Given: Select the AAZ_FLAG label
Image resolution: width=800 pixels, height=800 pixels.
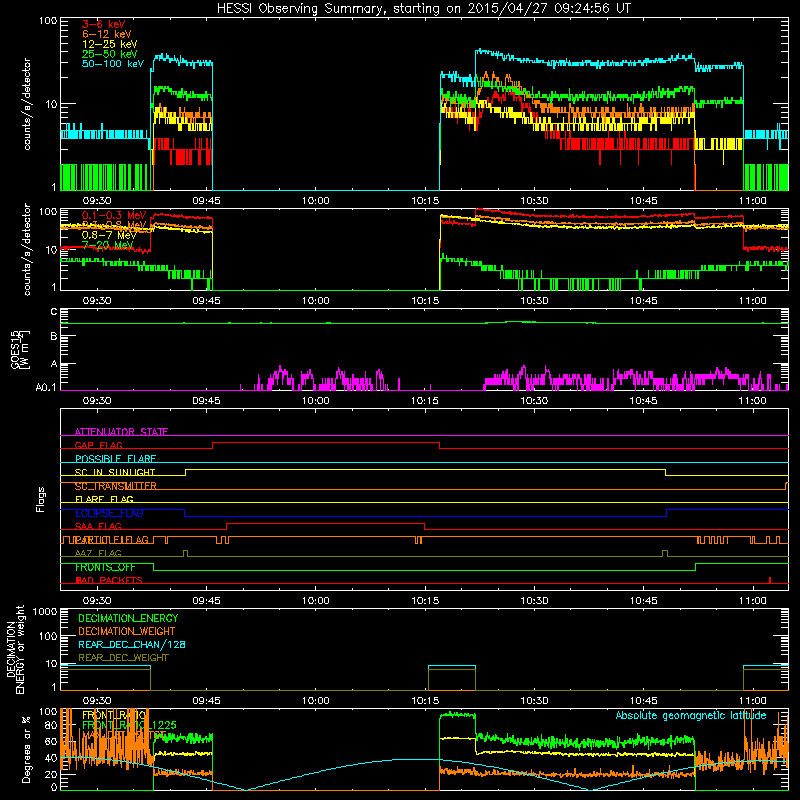Looking at the screenshot, I should tap(98, 554).
